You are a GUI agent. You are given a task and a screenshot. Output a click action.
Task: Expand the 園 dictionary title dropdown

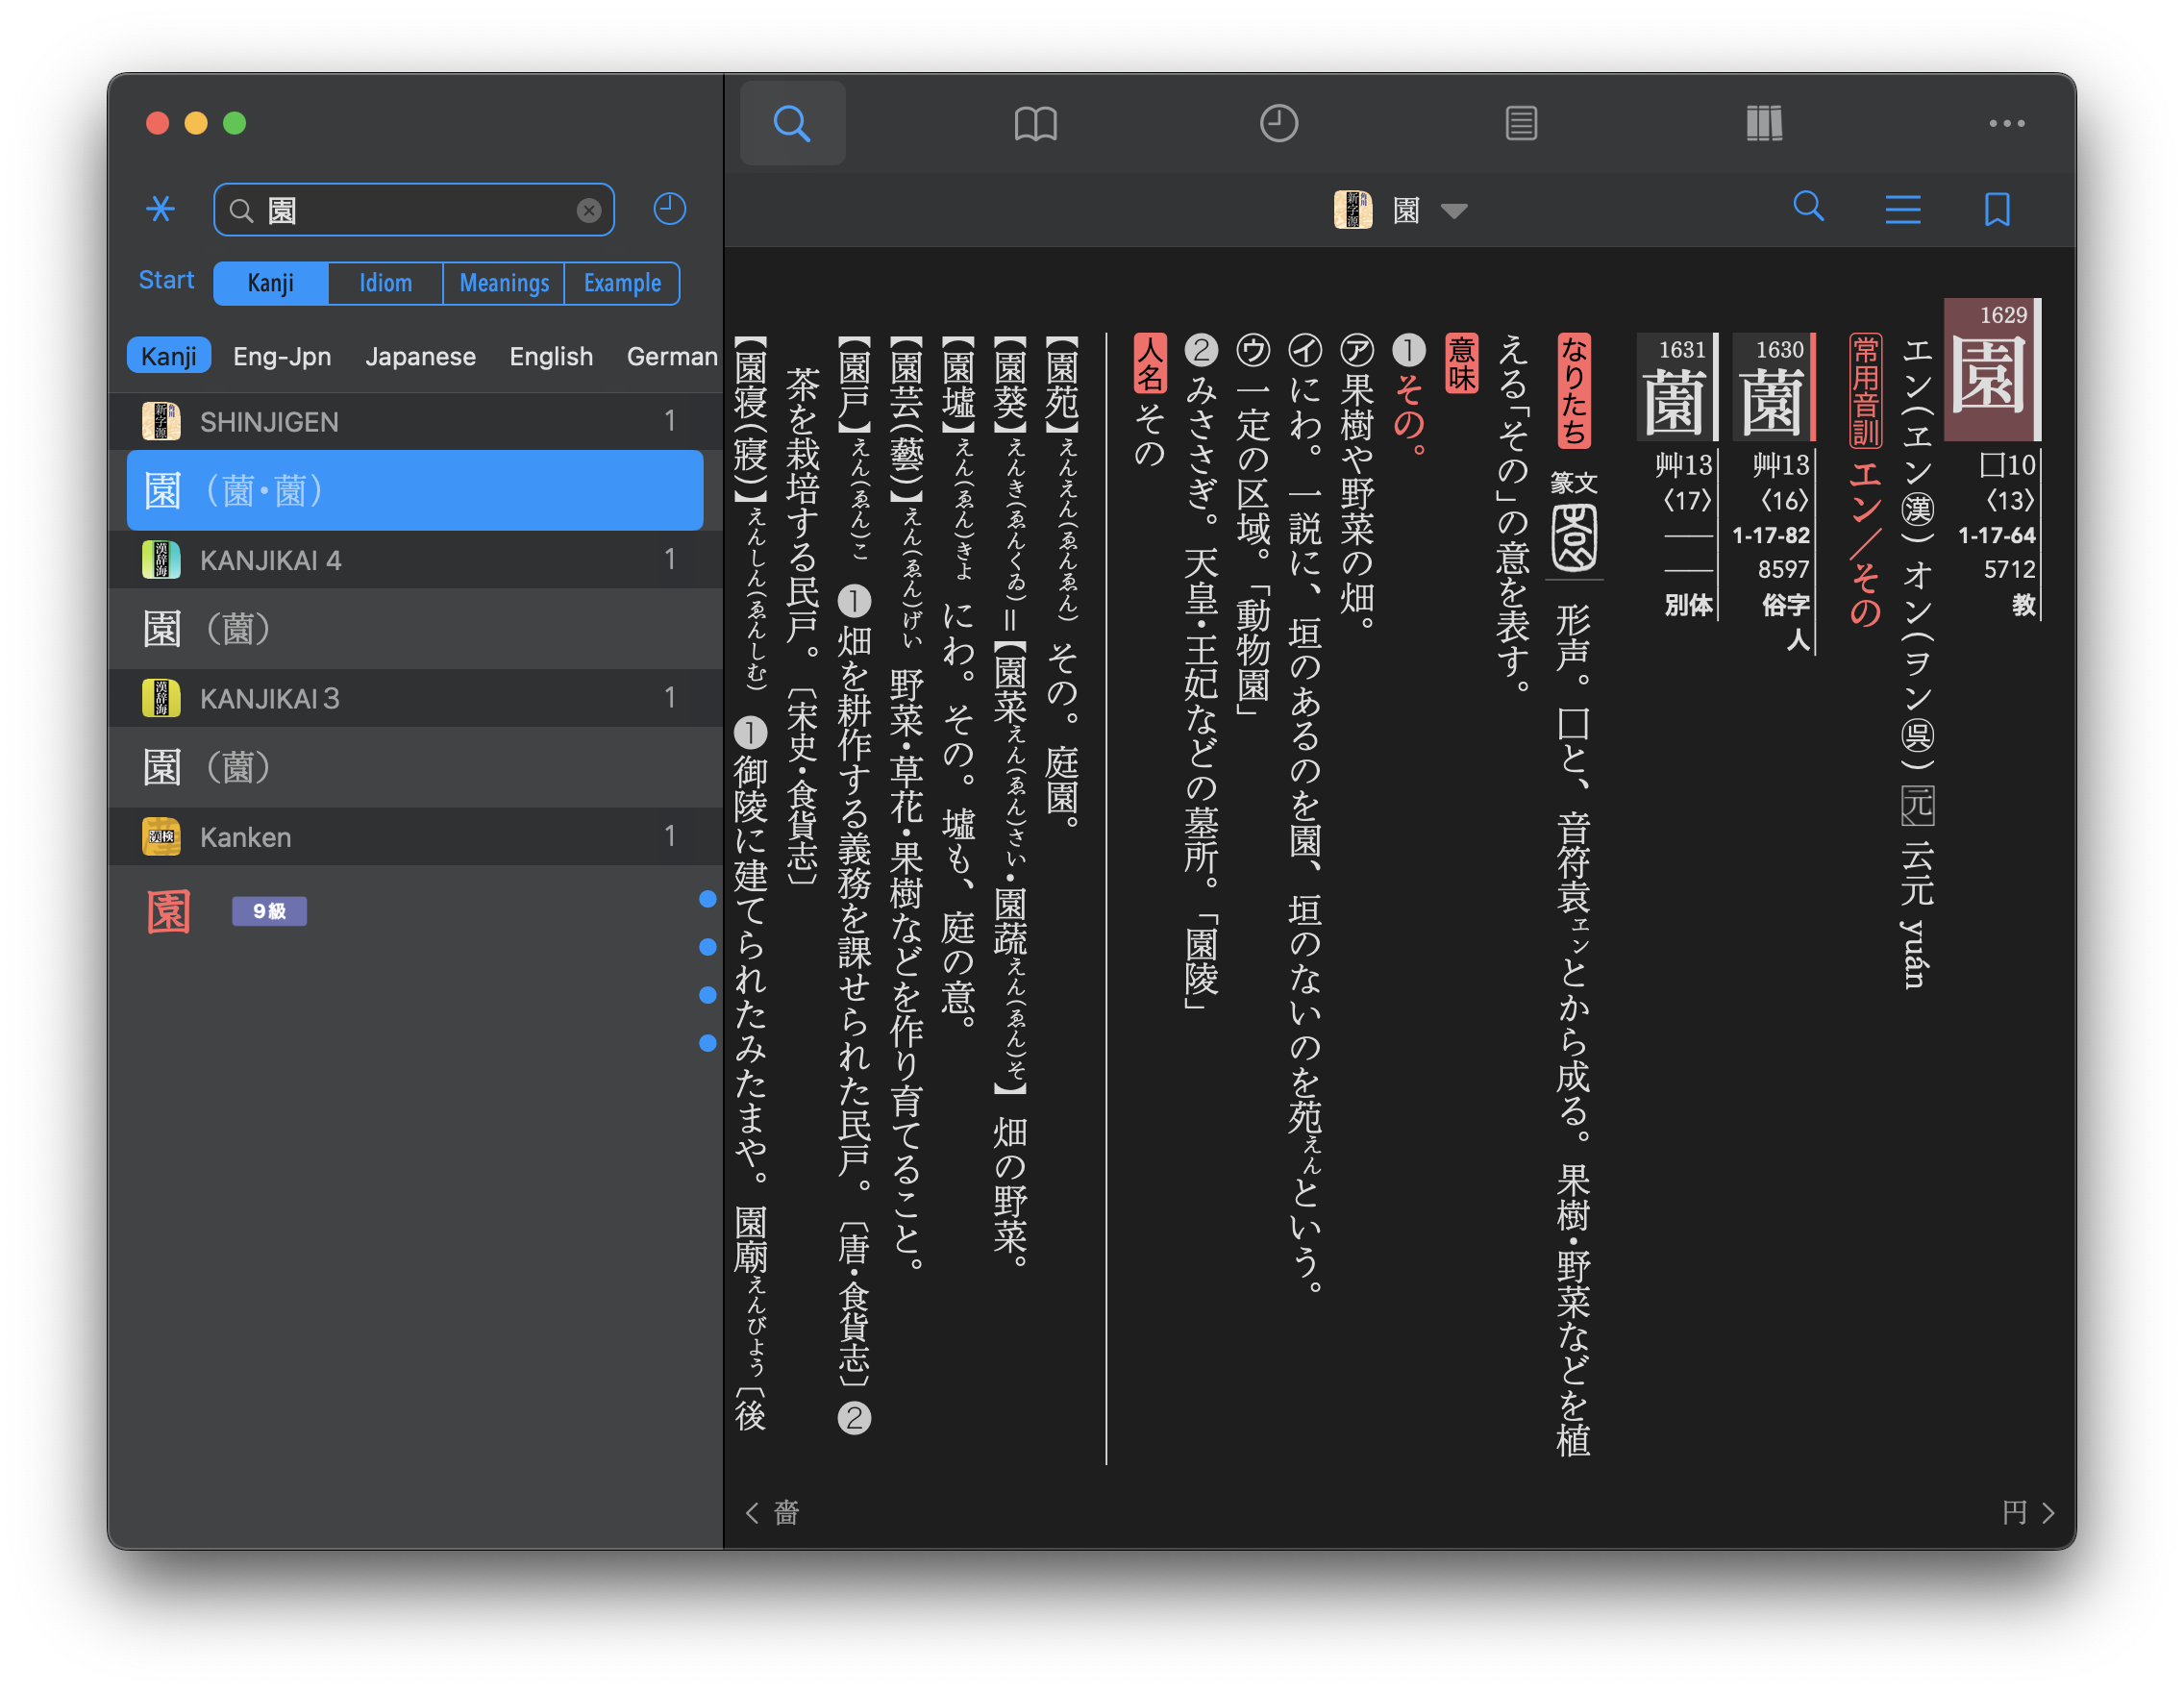1453,211
